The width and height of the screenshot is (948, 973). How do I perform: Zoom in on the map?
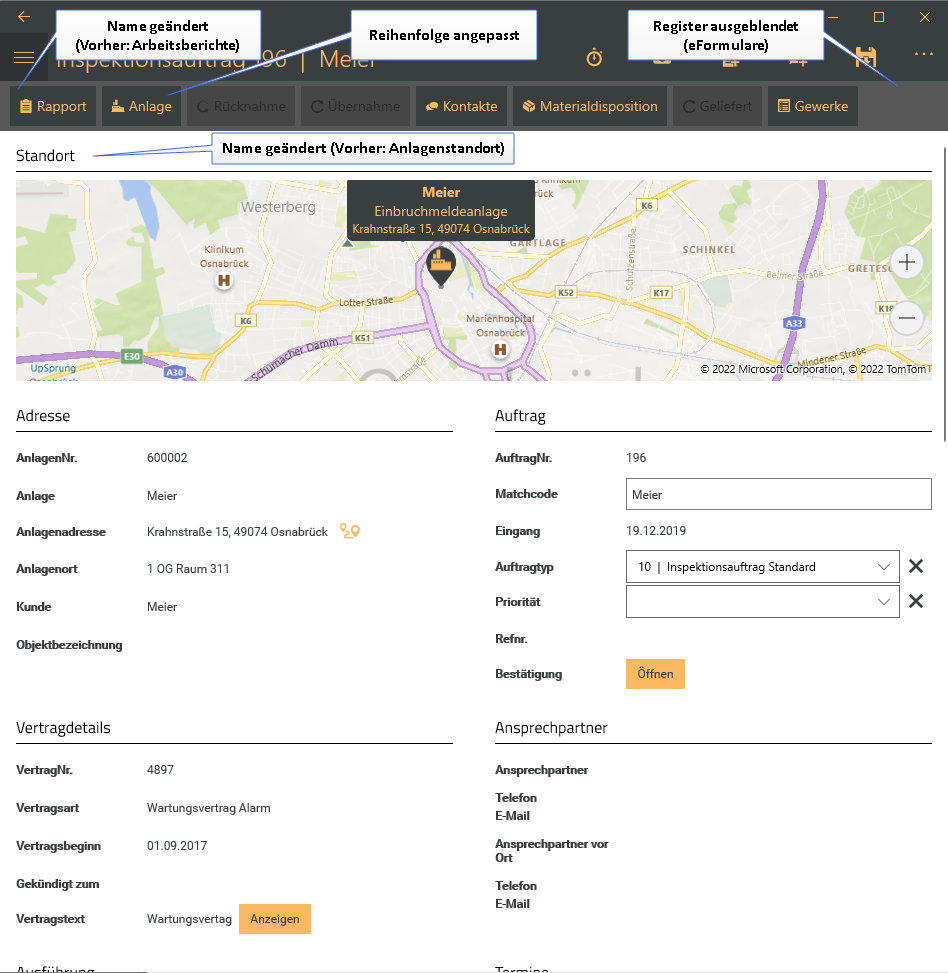907,263
